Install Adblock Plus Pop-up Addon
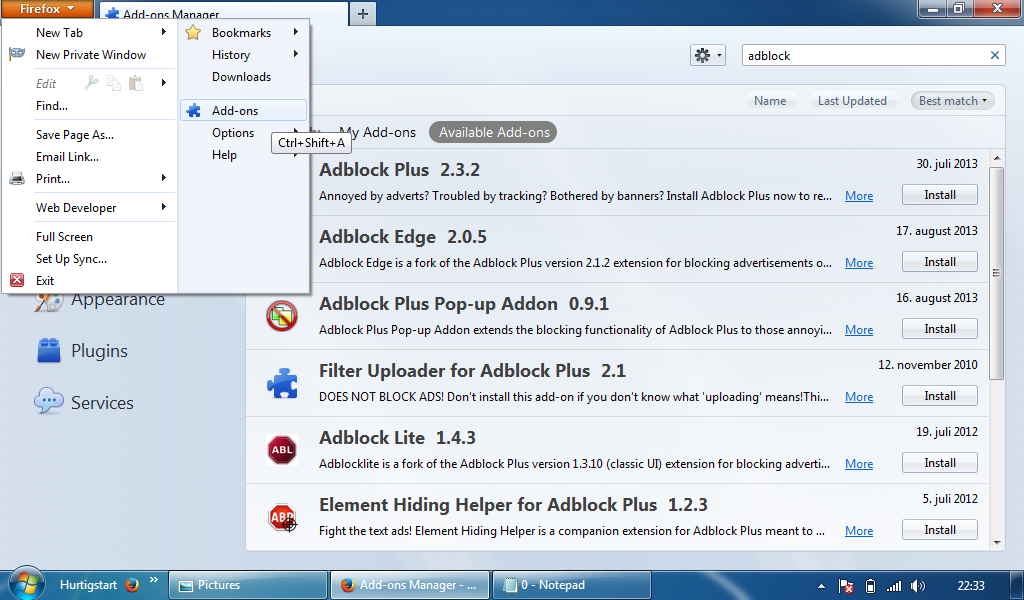Screen dimensions: 1024x600 pyautogui.click(x=940, y=329)
